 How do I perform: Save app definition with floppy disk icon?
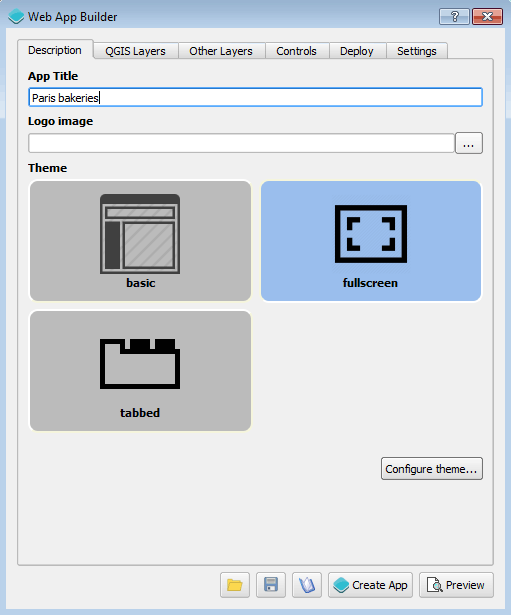[271, 585]
